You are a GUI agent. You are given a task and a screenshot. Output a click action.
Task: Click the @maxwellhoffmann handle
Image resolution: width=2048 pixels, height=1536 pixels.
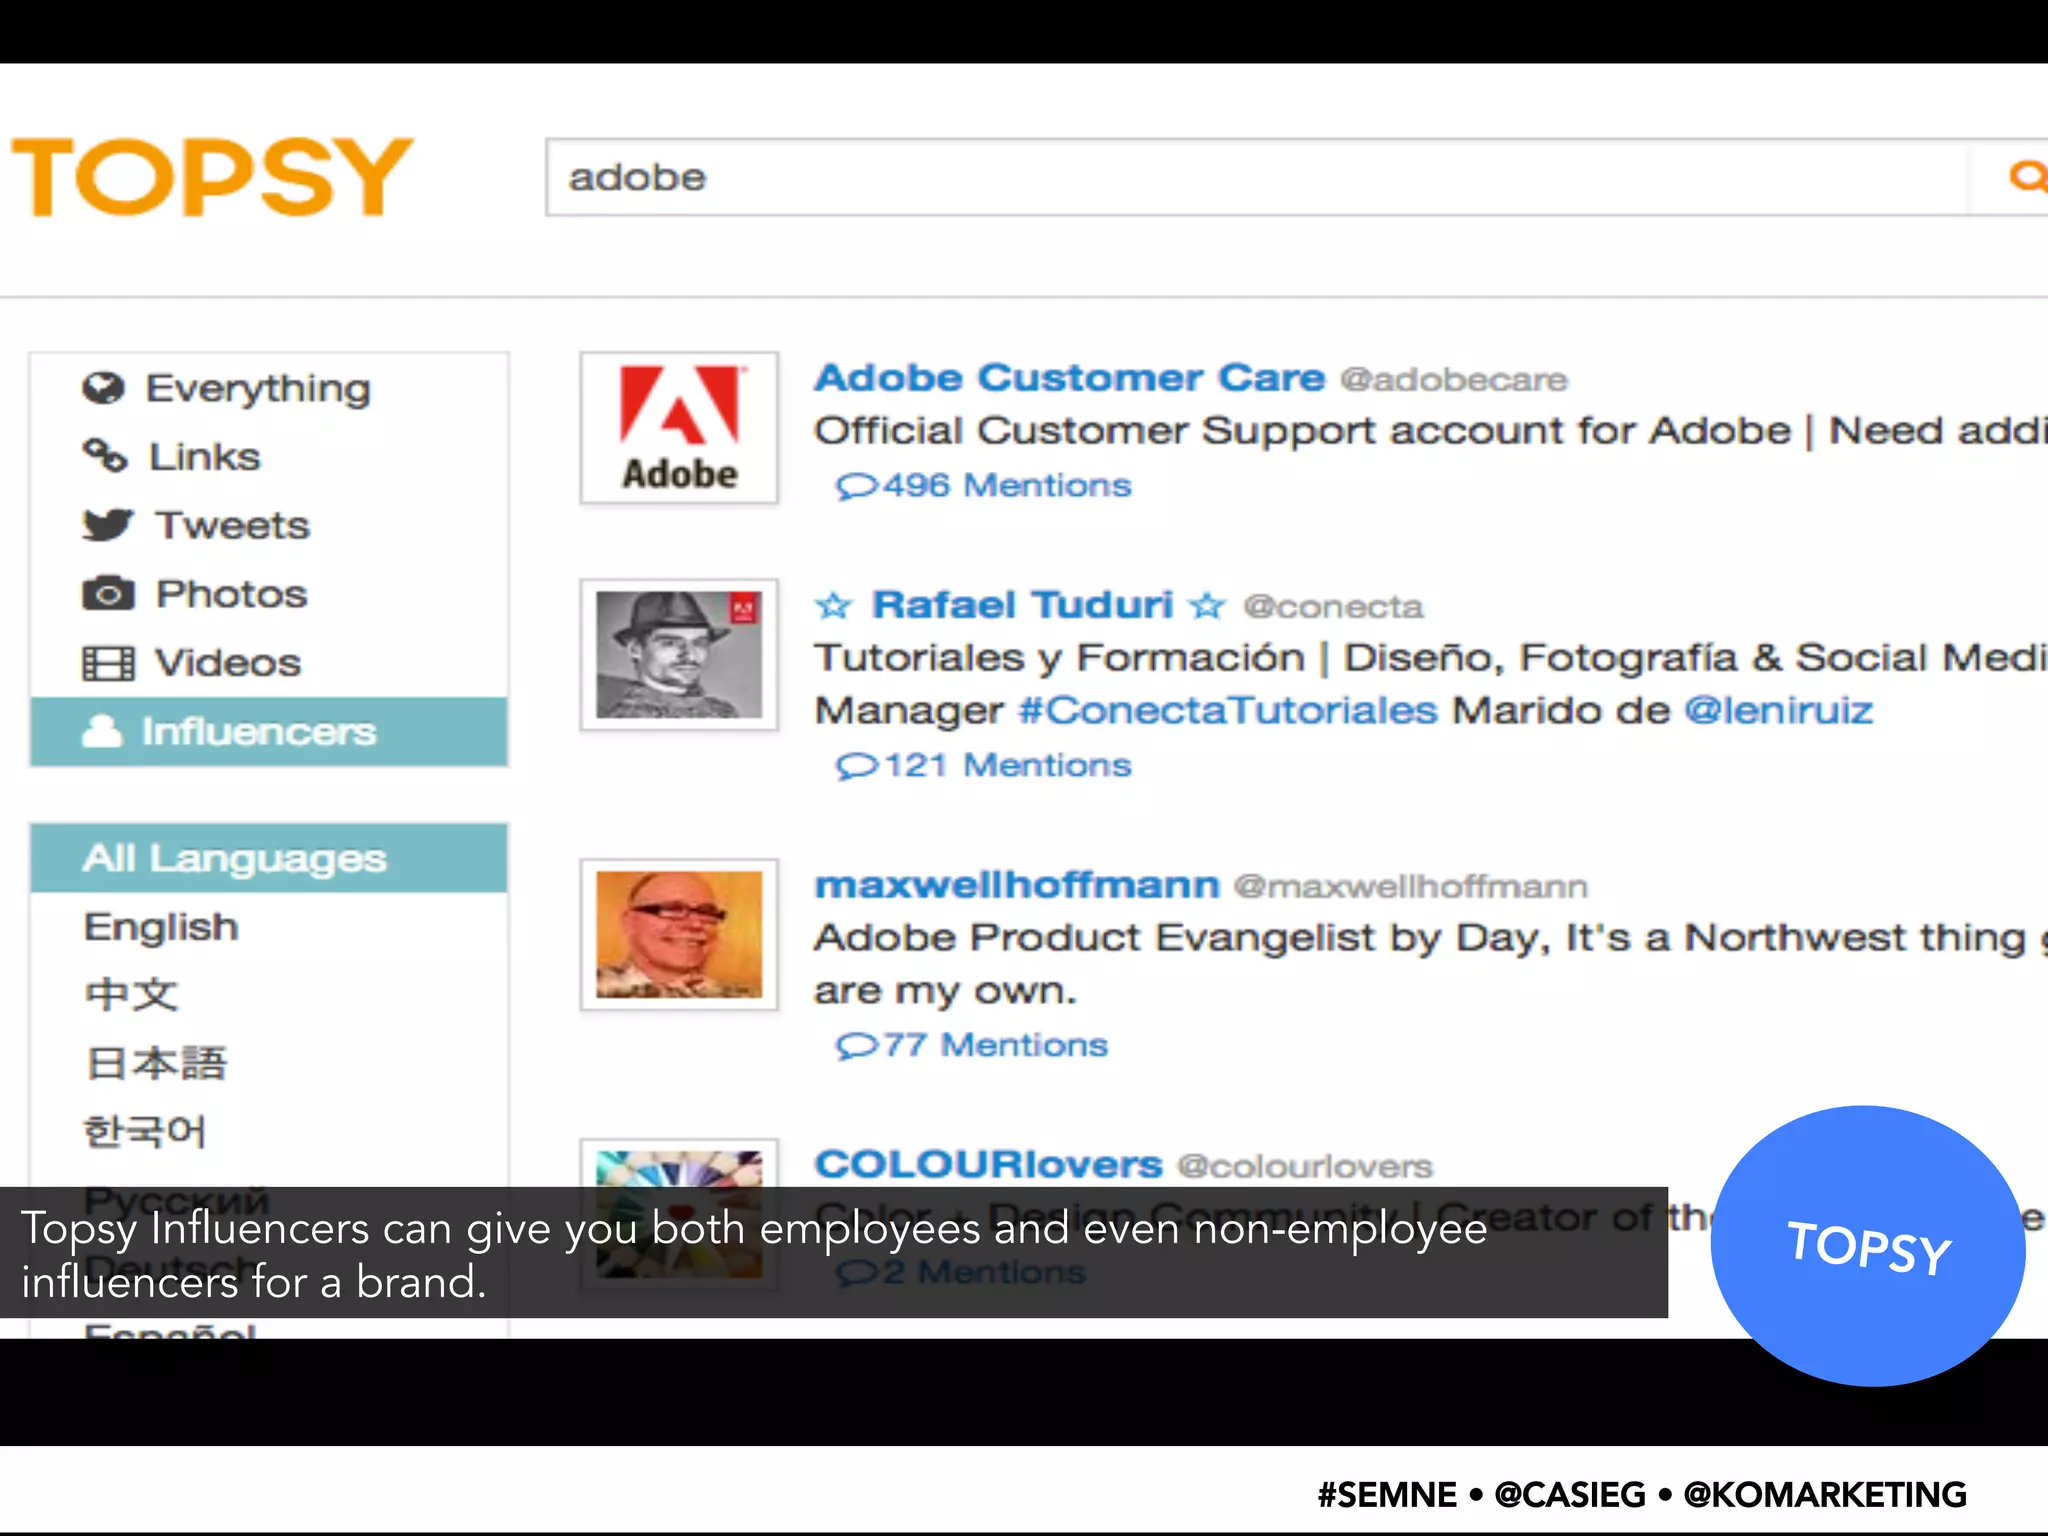pos(1410,887)
